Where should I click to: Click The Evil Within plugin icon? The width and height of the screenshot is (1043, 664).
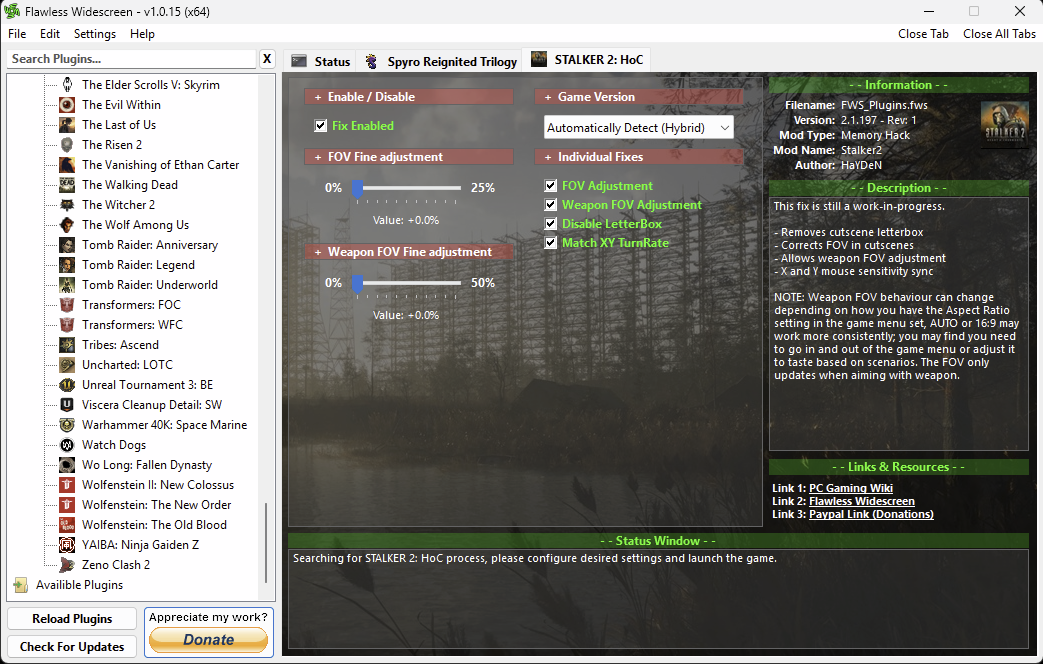click(x=67, y=104)
